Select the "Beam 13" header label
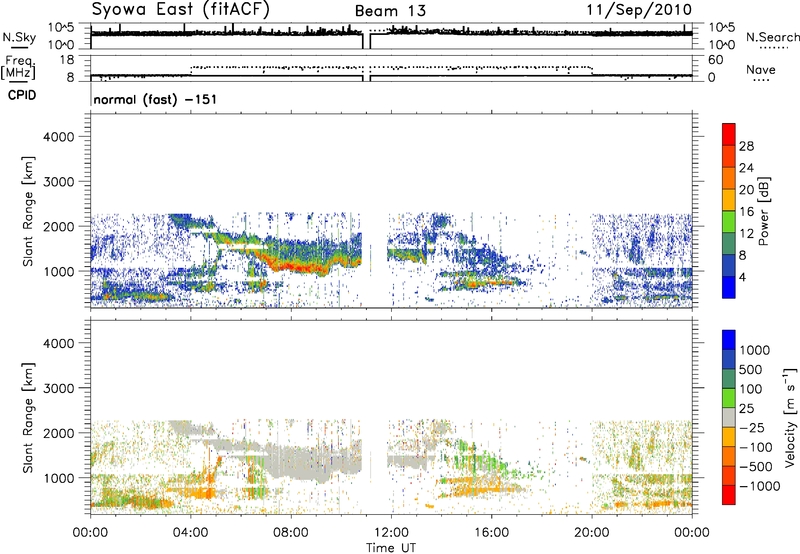This screenshot has width=800, height=554. pos(390,11)
